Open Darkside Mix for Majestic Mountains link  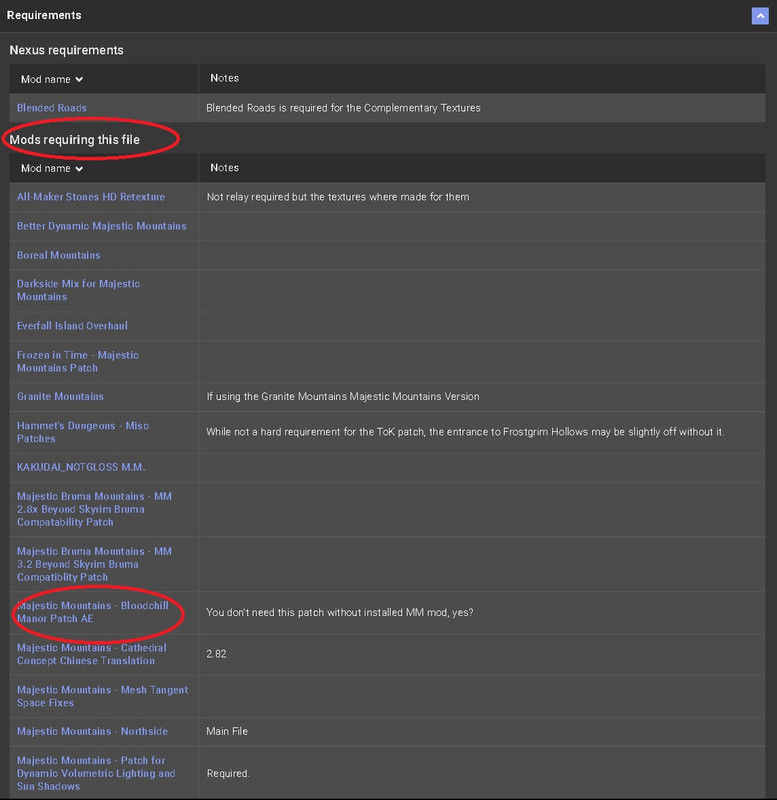coord(78,290)
